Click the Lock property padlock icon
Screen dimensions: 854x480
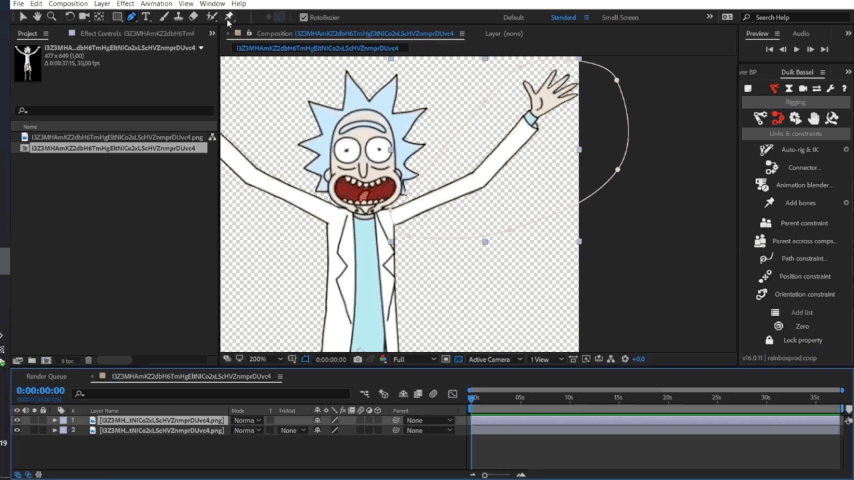[x=769, y=340]
